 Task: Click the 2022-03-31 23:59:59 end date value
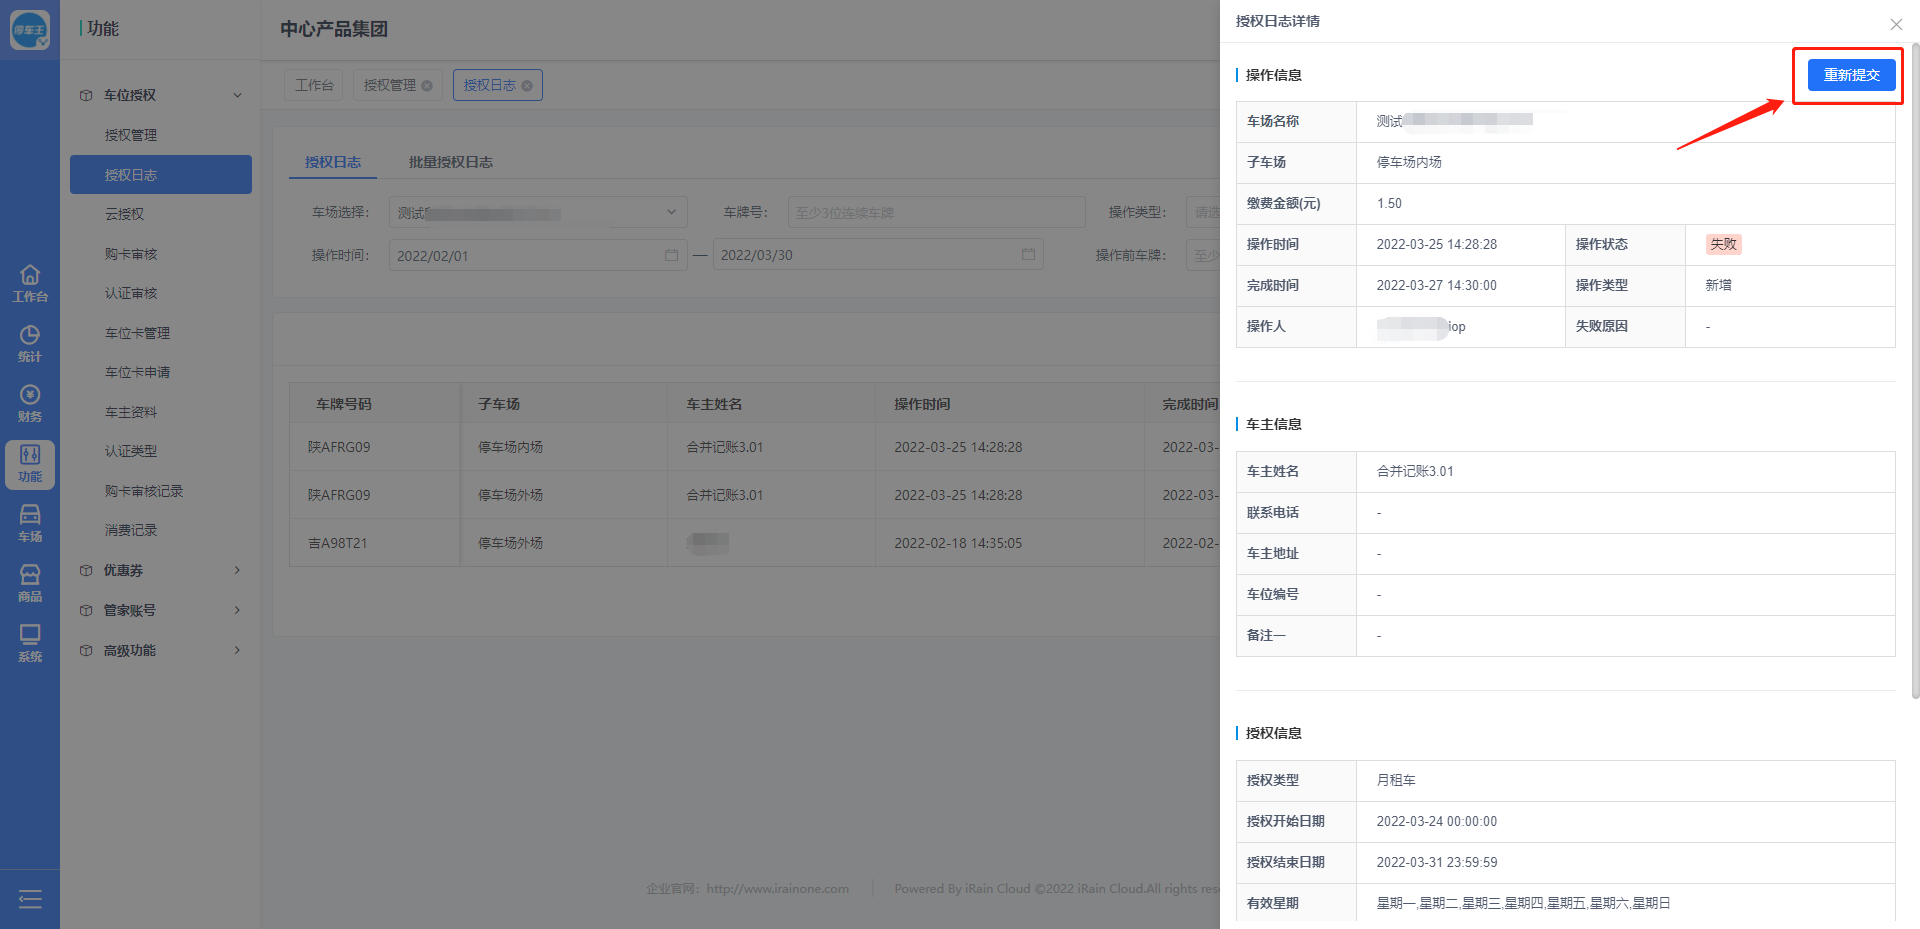(x=1437, y=862)
